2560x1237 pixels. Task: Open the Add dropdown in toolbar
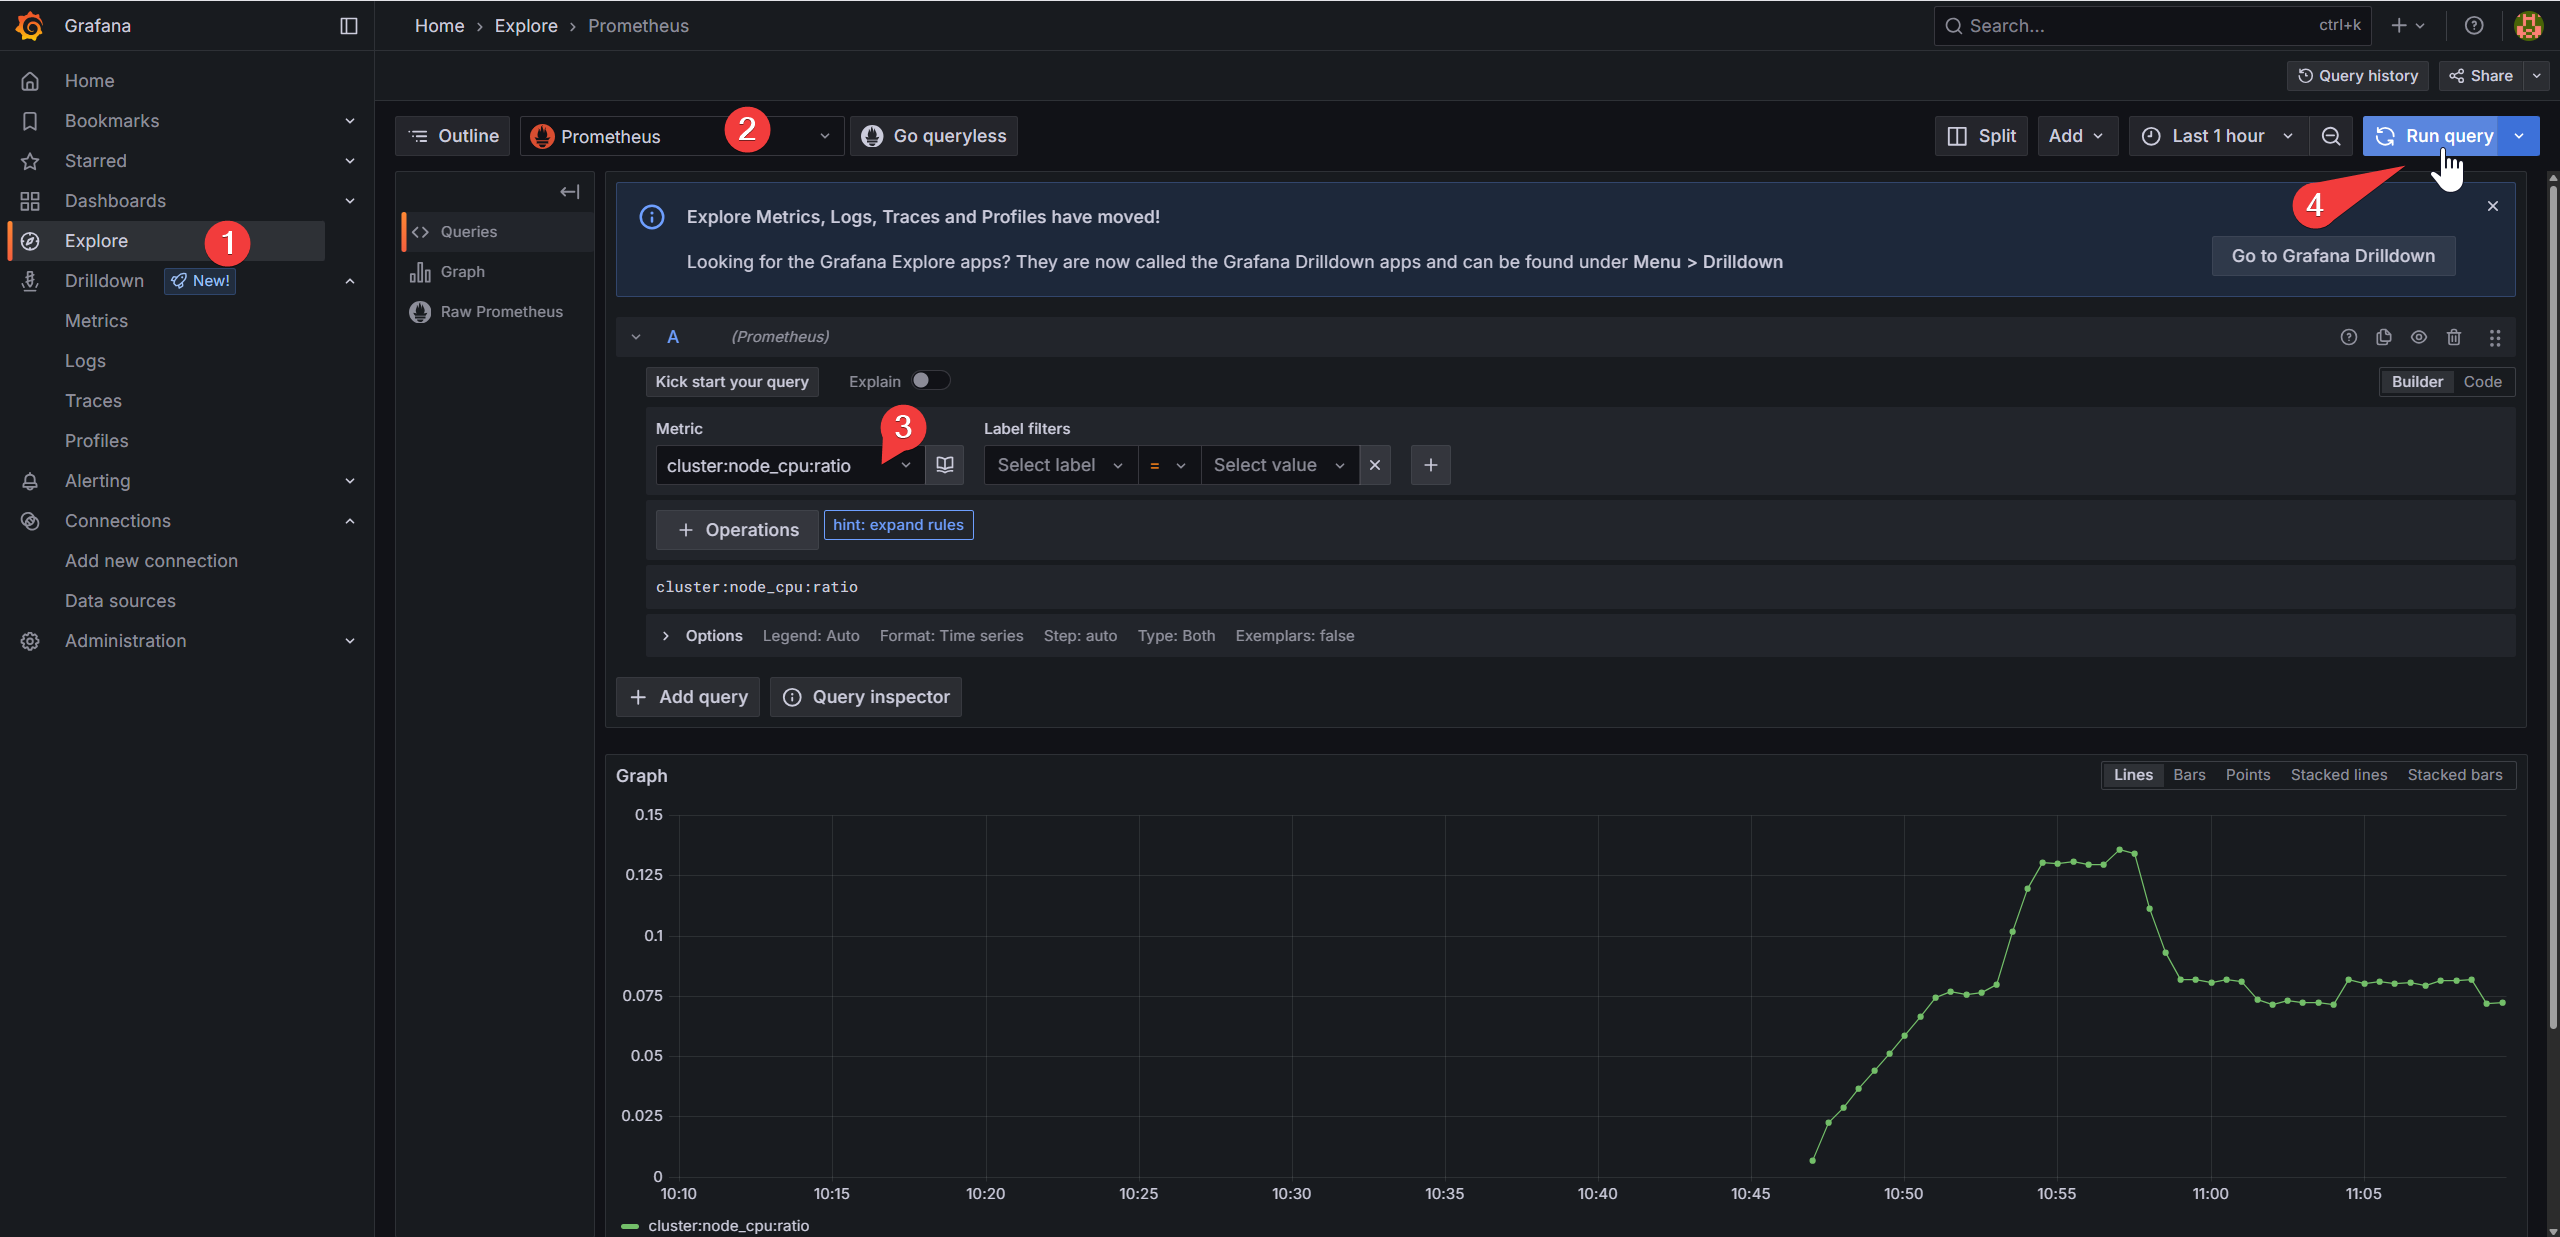(2076, 136)
